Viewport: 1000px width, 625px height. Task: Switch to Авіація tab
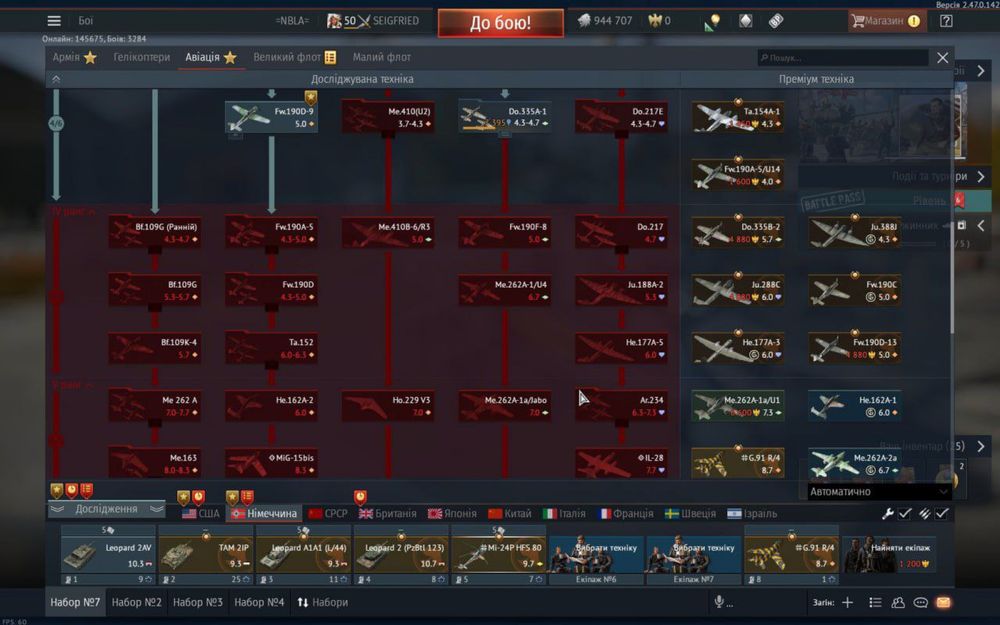pos(210,57)
